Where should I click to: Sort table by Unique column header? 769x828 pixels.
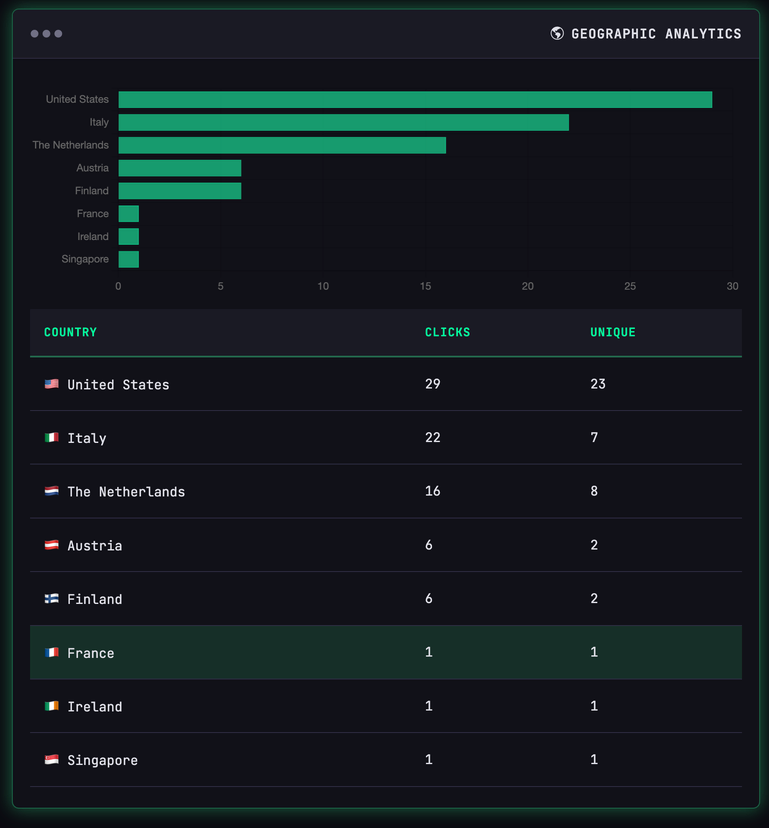pos(612,332)
